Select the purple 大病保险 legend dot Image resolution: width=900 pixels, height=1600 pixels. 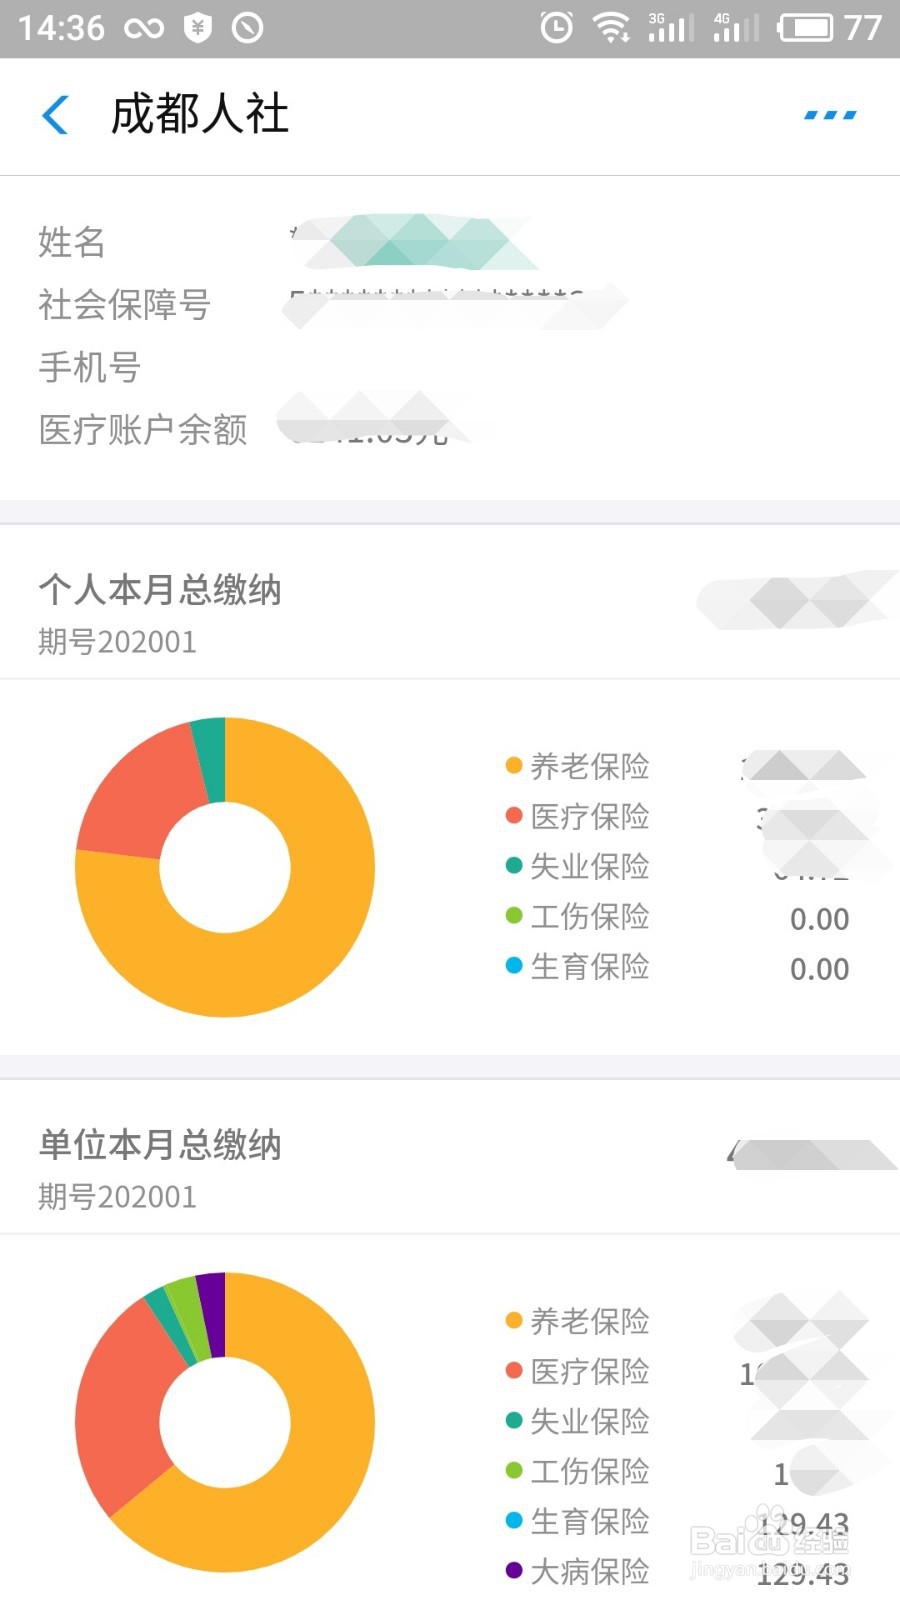pos(514,1570)
